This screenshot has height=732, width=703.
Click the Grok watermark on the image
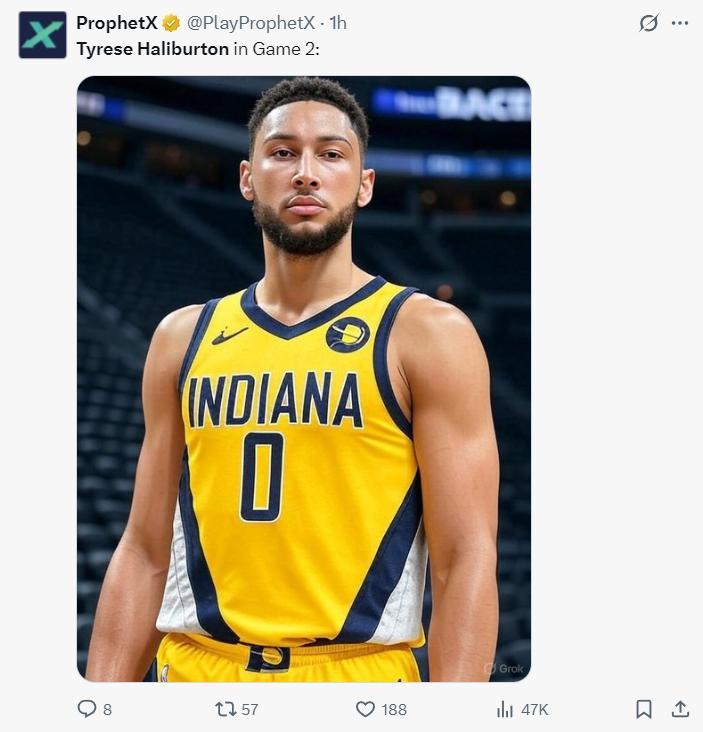505,668
